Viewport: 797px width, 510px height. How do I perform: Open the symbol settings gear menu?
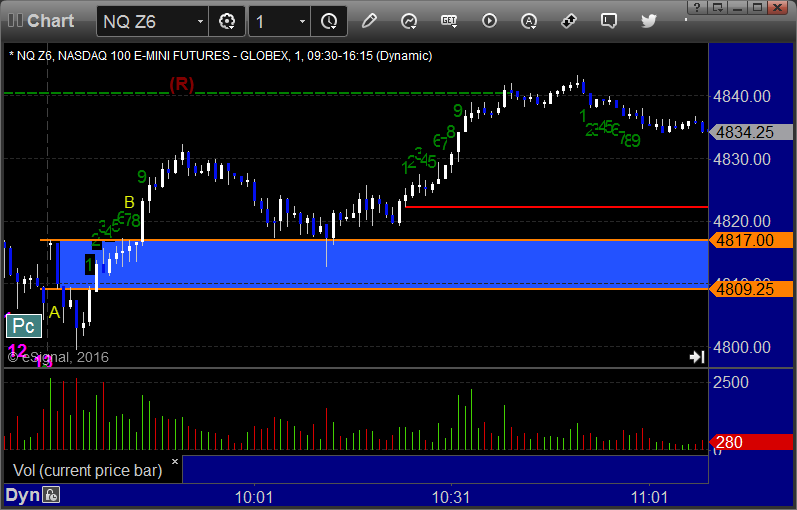227,21
